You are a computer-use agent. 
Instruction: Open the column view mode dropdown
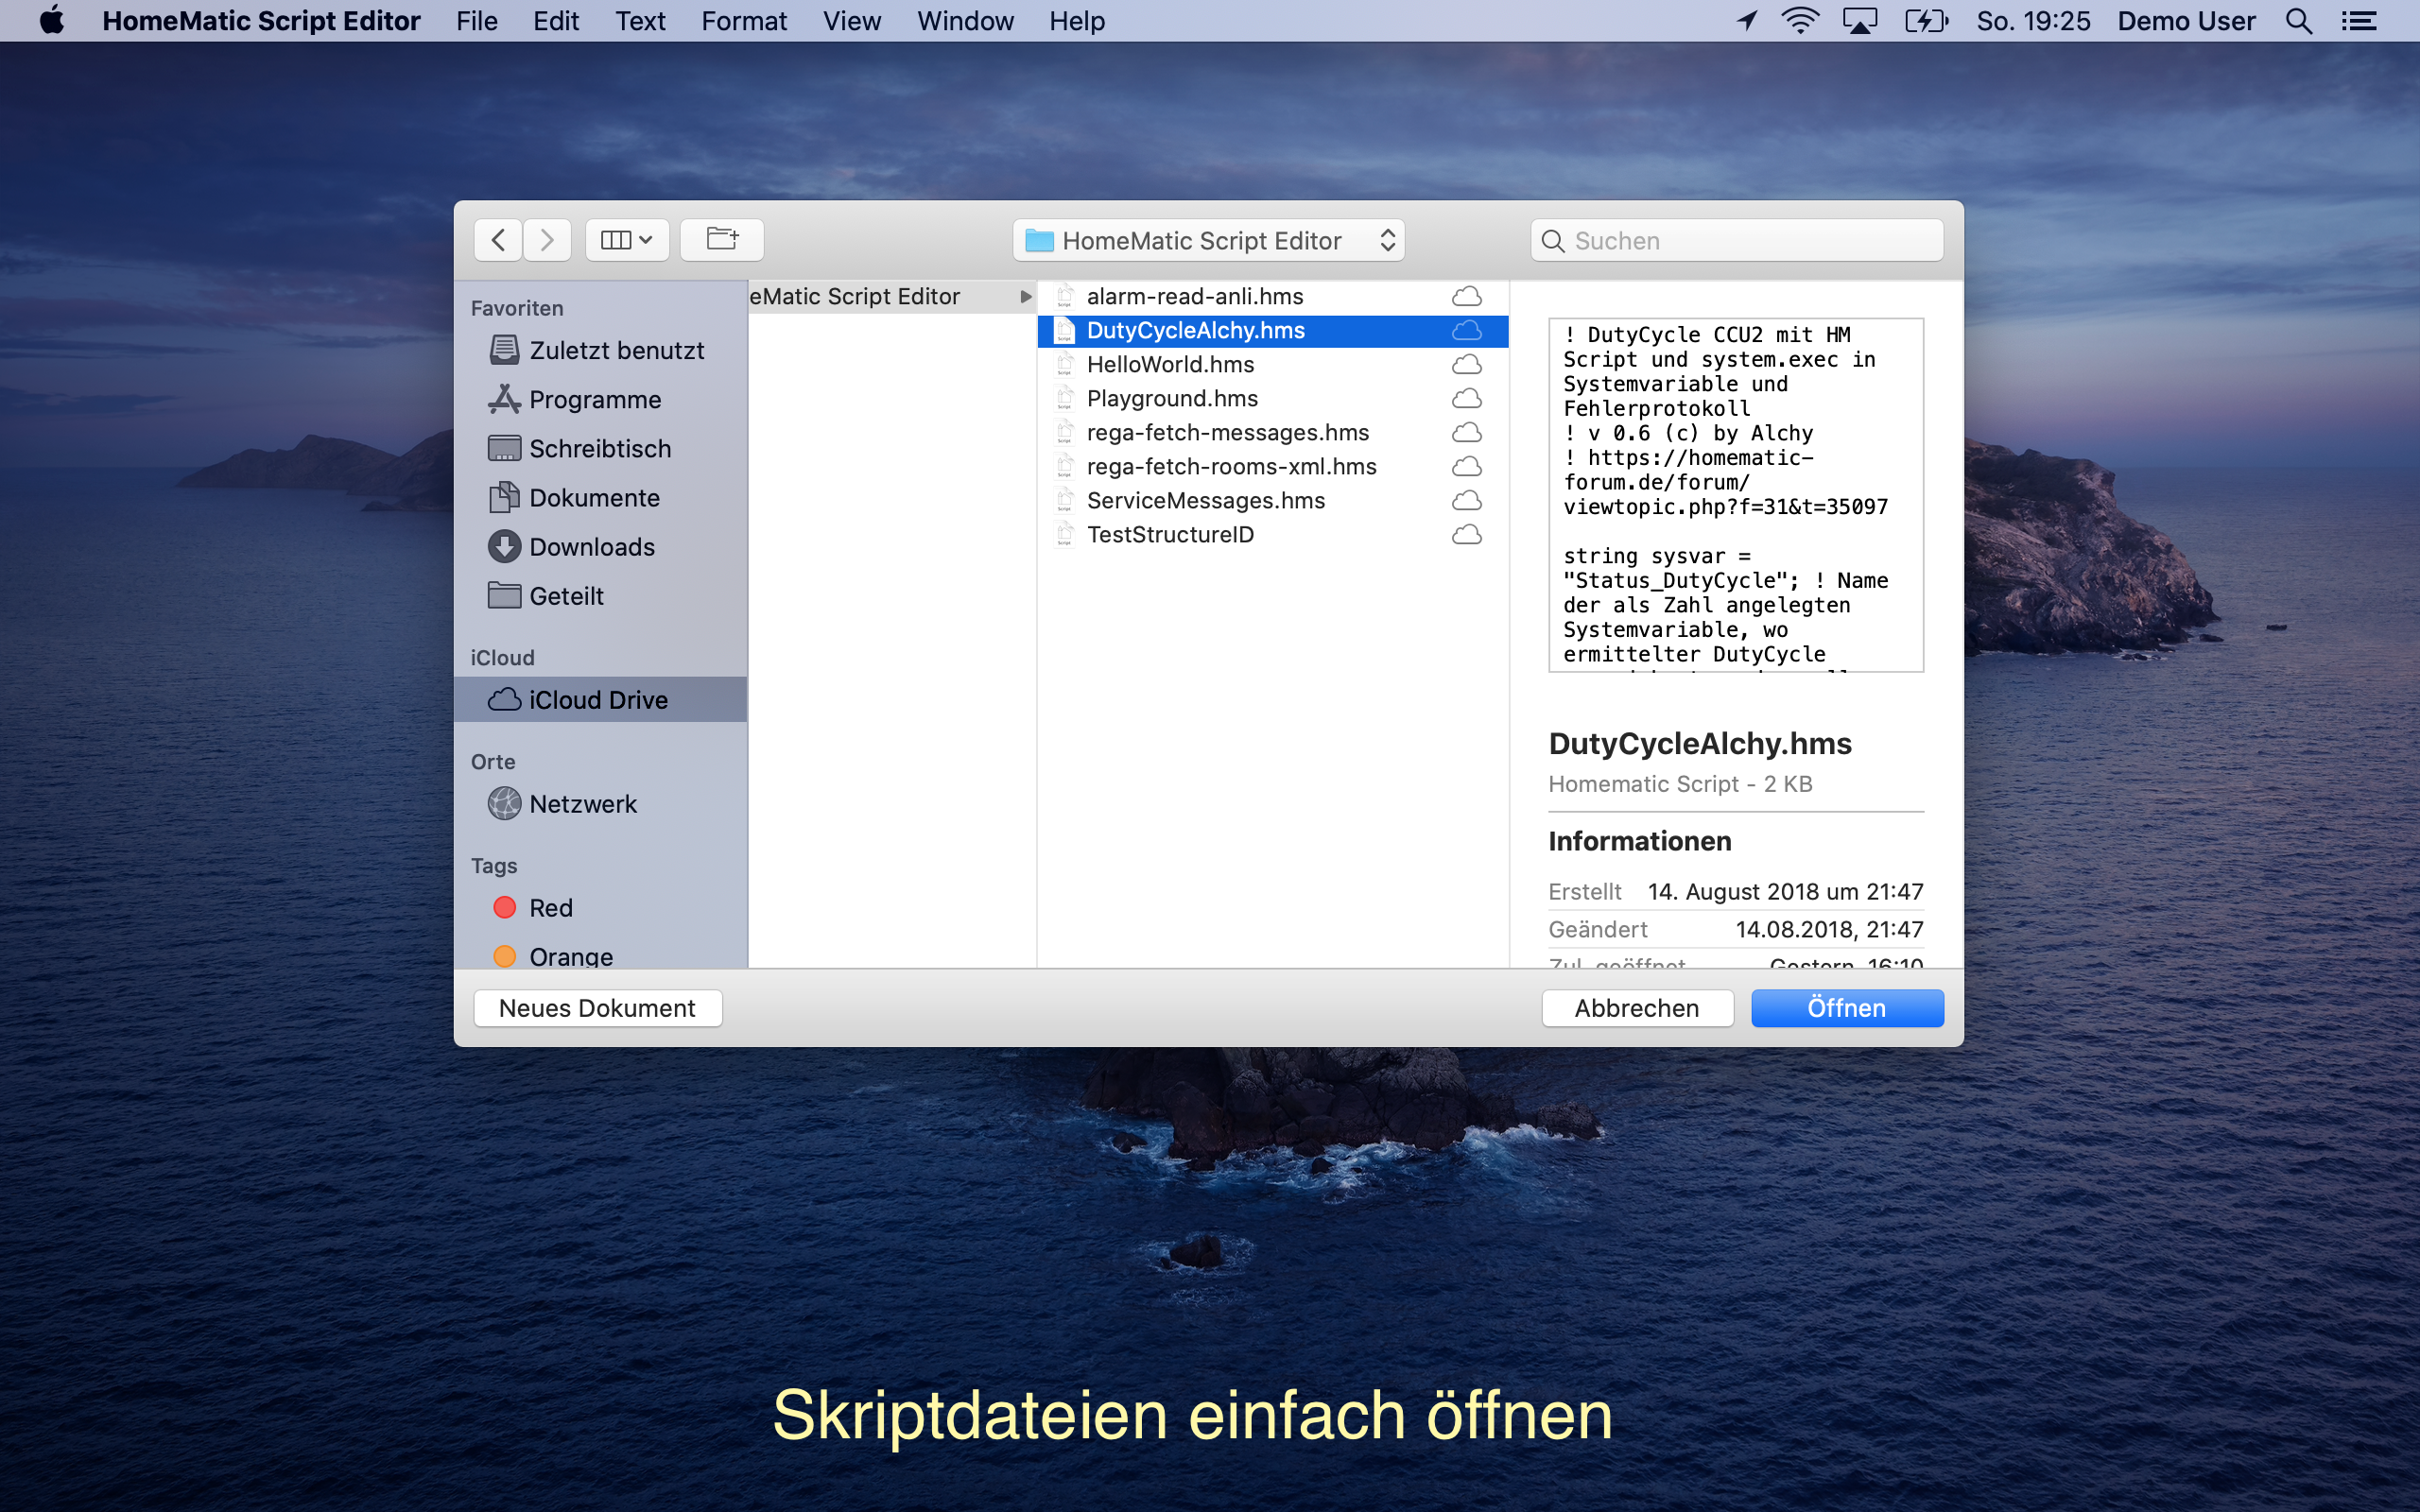tap(627, 240)
